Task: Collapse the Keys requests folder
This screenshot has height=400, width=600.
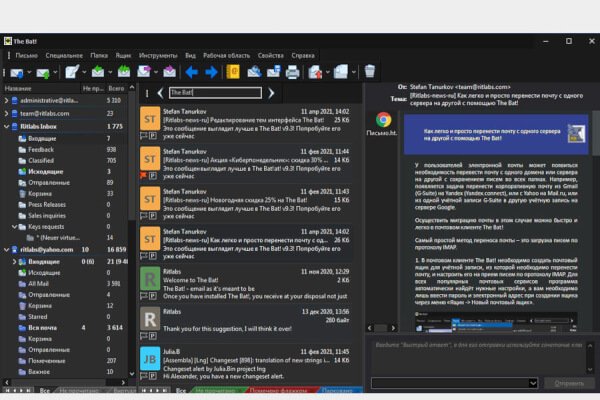Action: [x=14, y=227]
